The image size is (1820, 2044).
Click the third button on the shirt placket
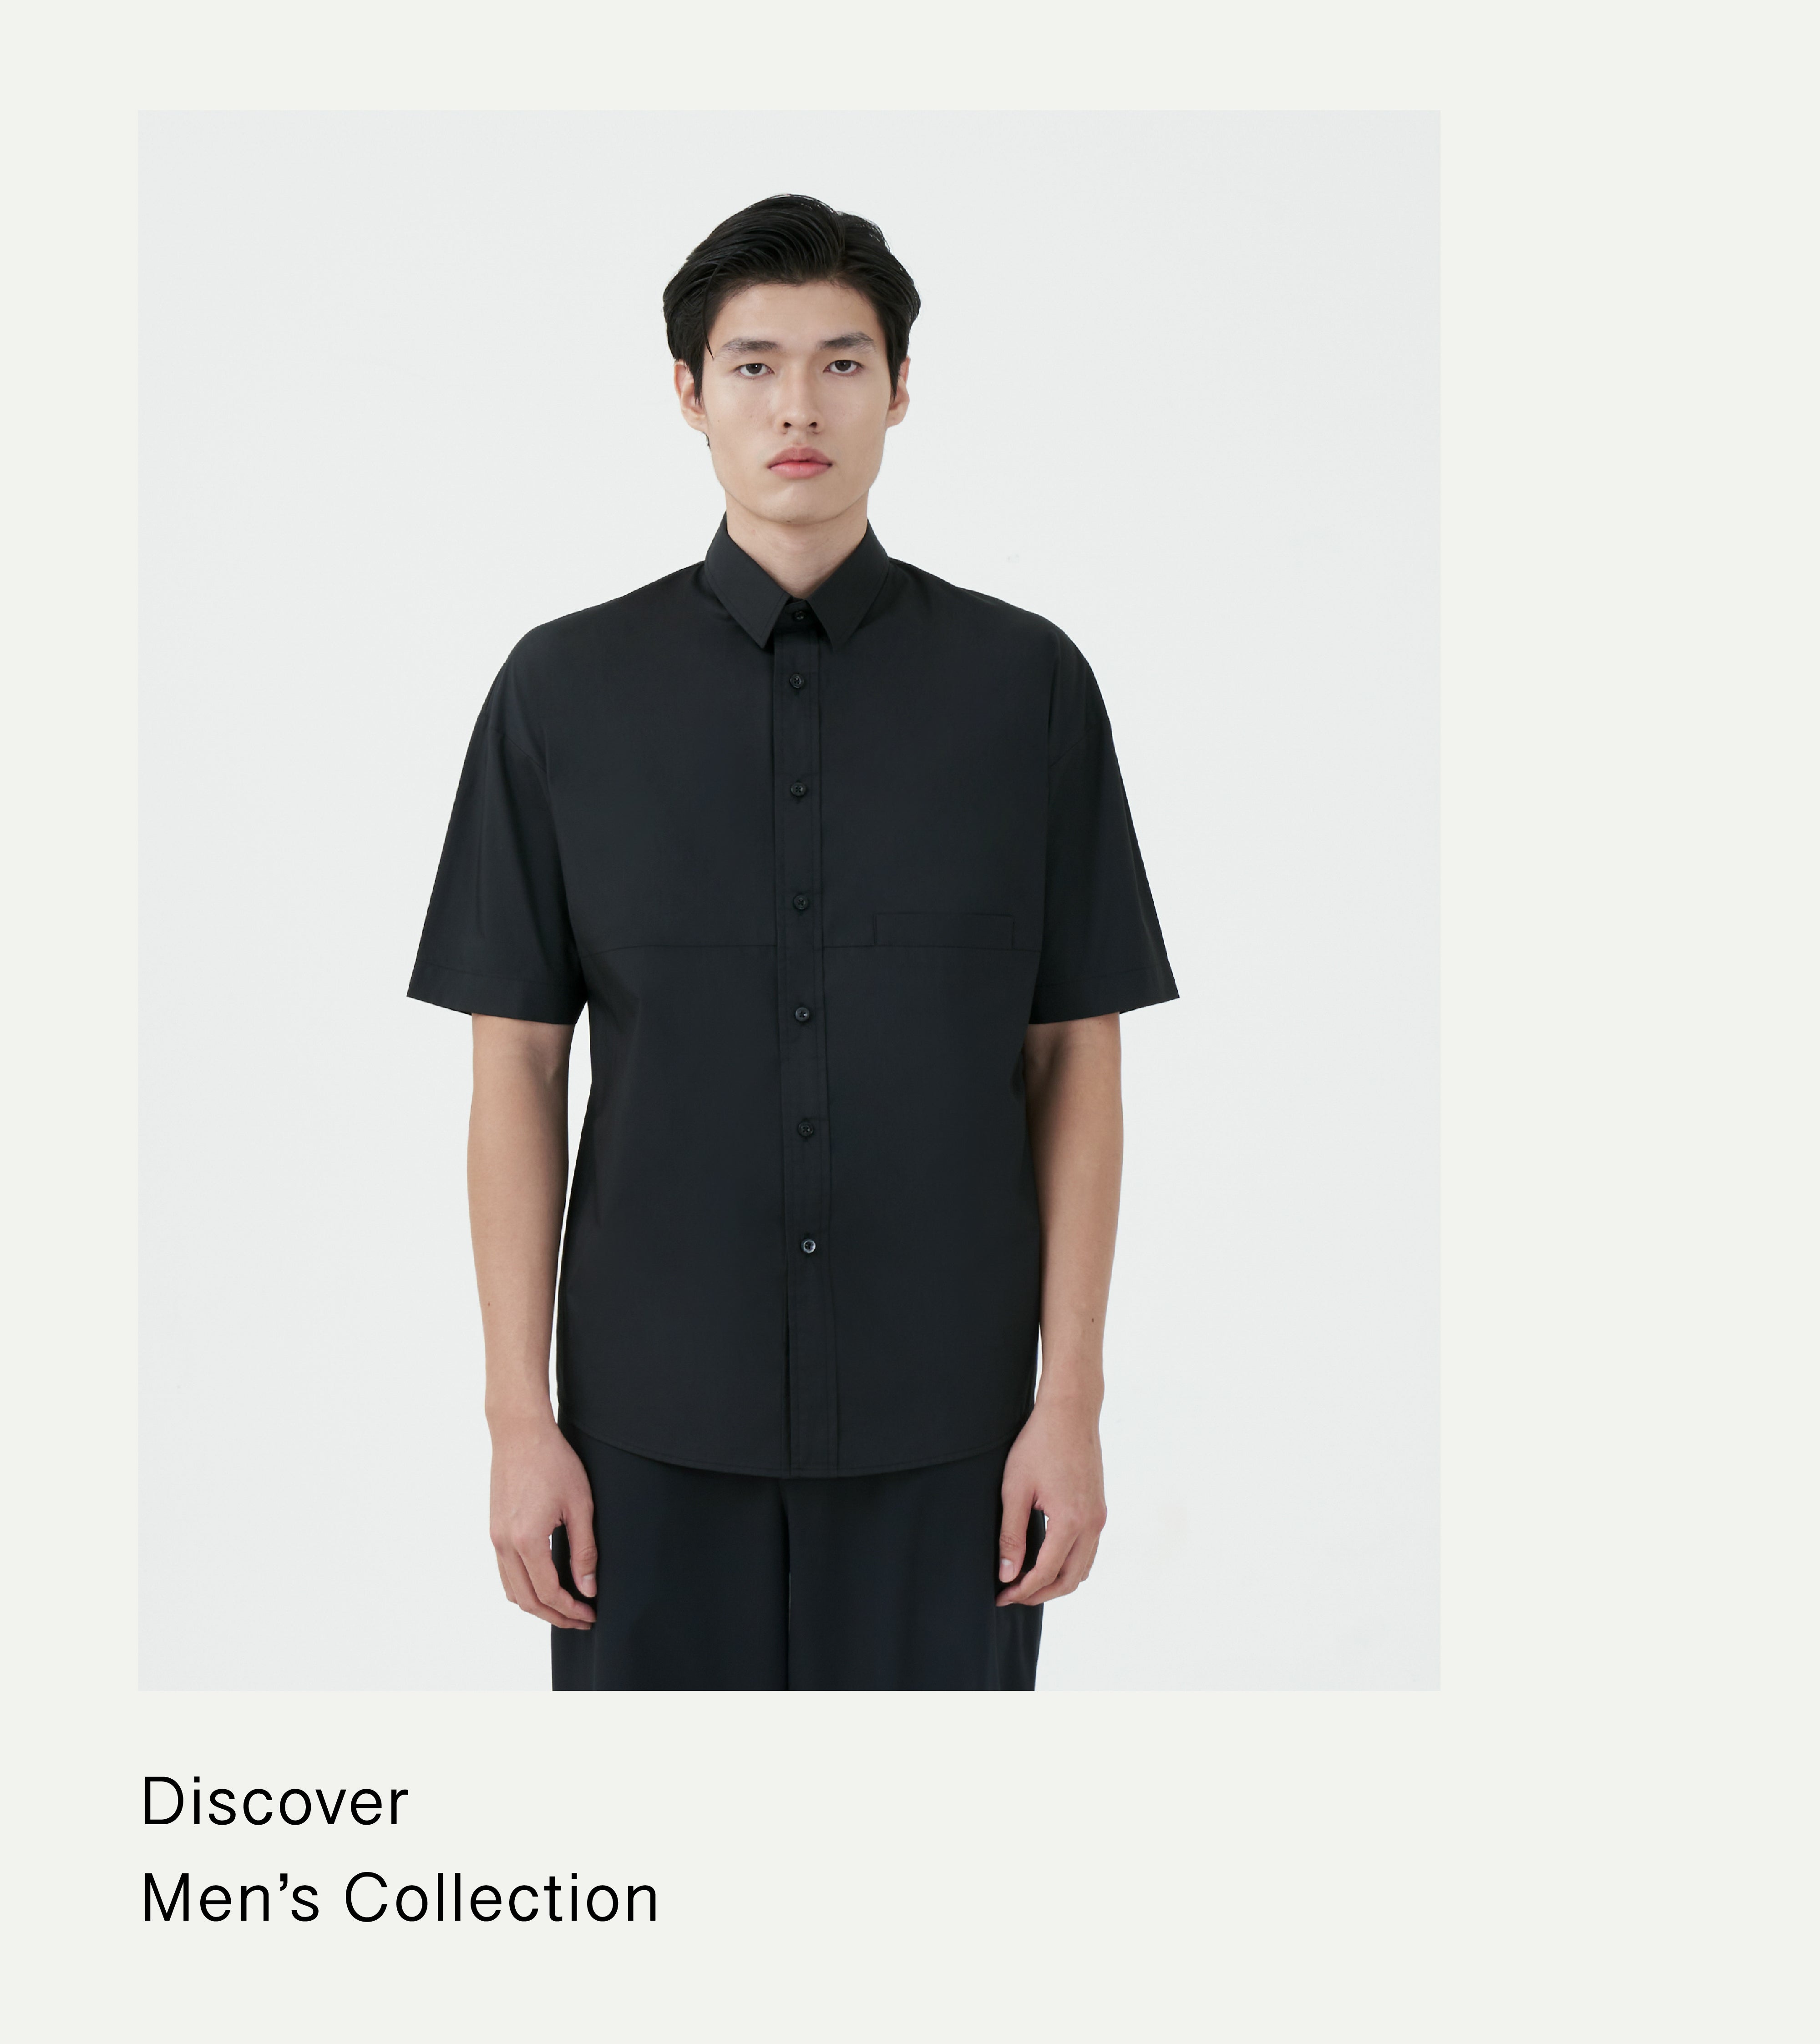pyautogui.click(x=800, y=902)
